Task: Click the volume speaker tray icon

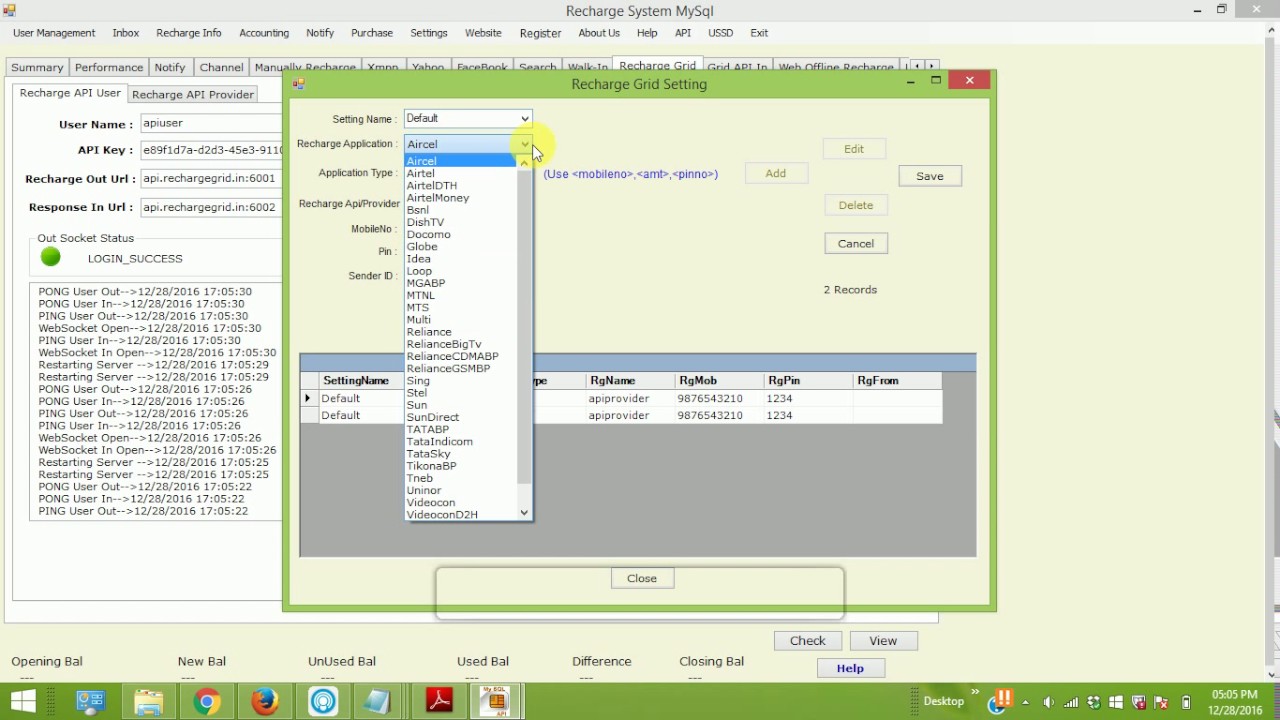Action: pyautogui.click(x=1048, y=702)
